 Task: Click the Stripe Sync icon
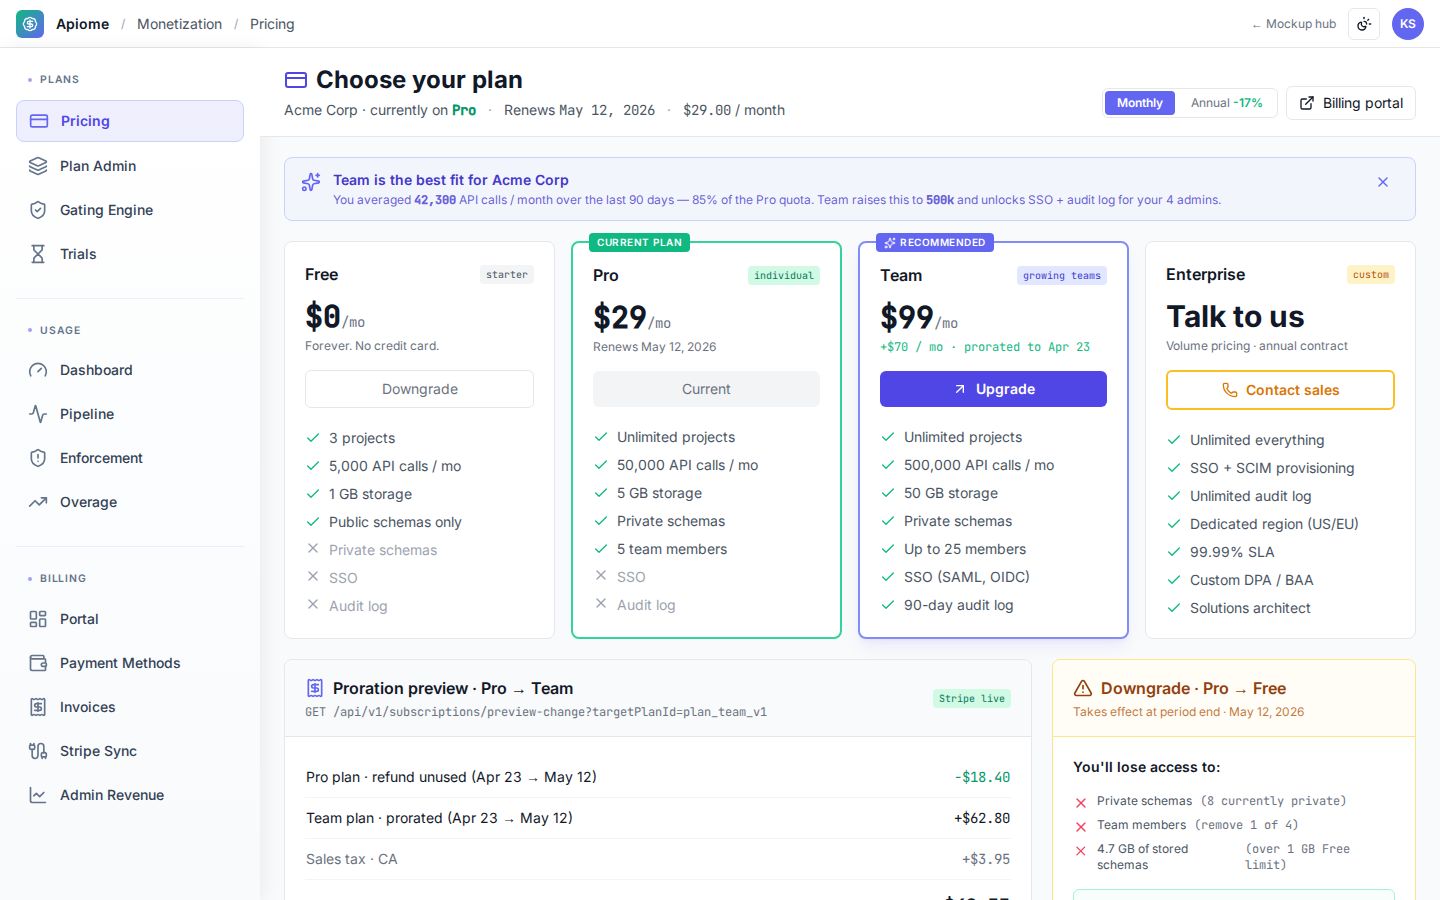click(x=38, y=751)
